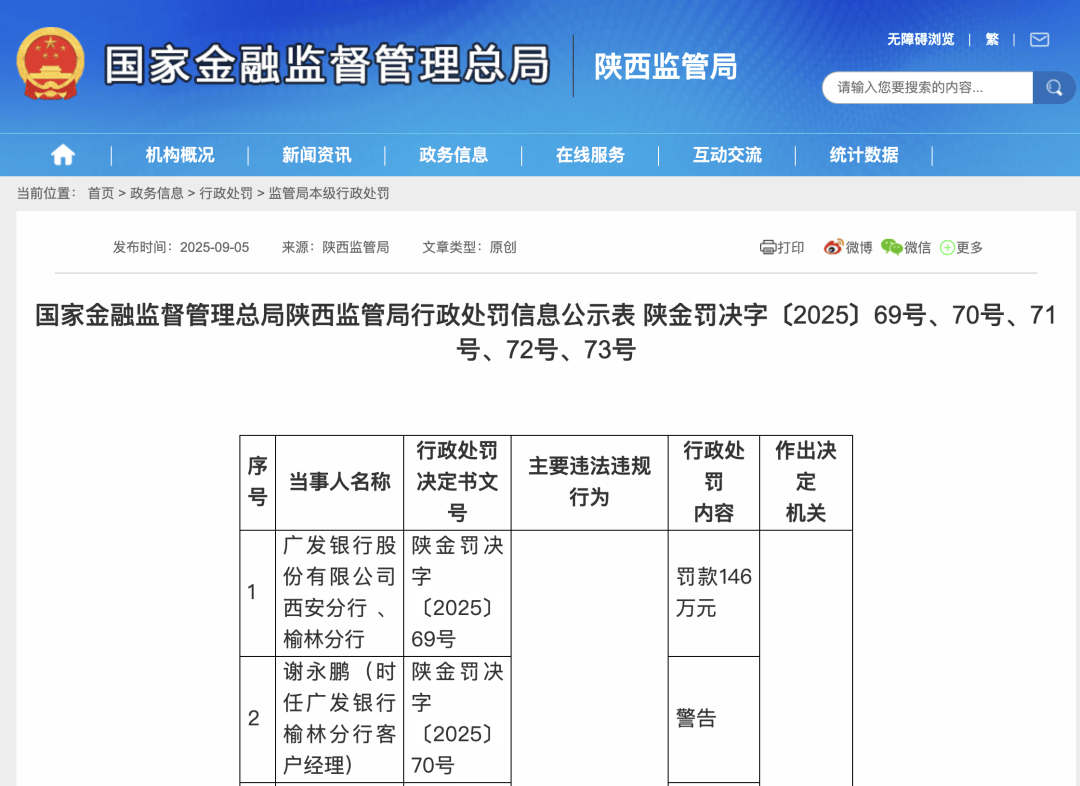This screenshot has height=786, width=1080.
Task: Share via the WeChat icon
Action: click(x=891, y=247)
